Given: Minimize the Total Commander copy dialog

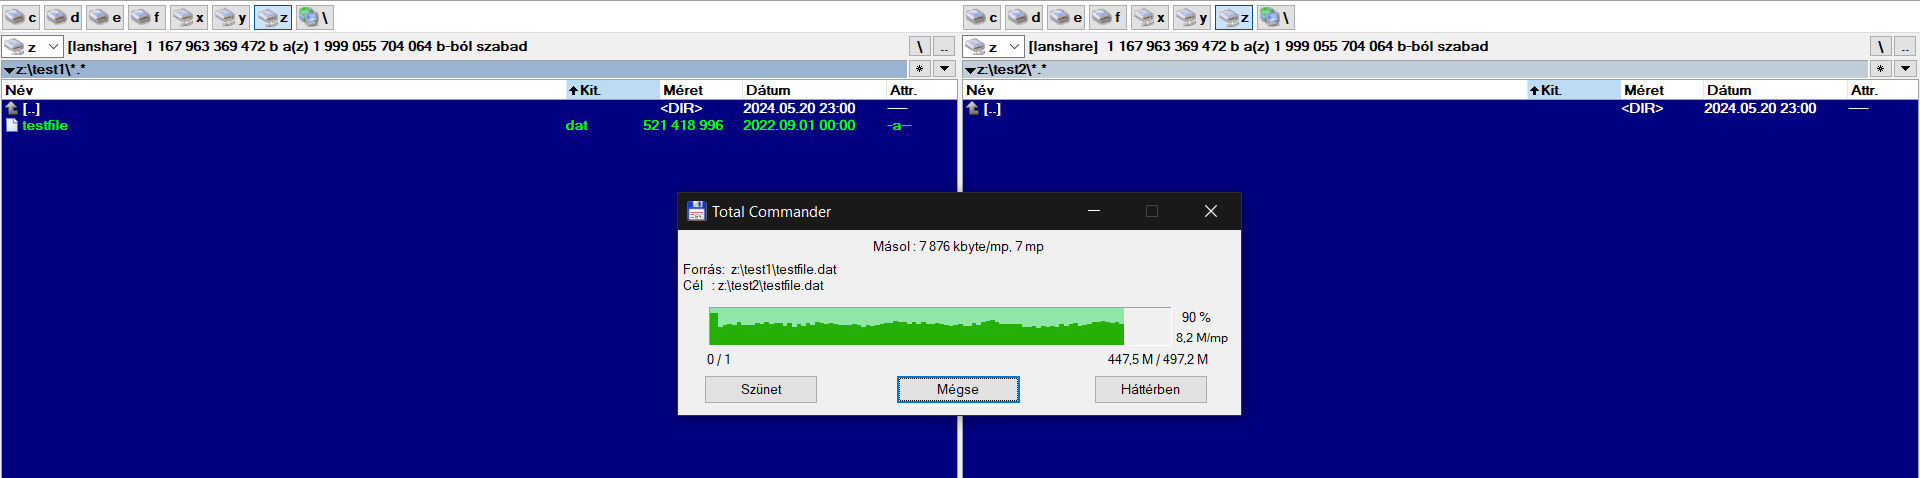Looking at the screenshot, I should point(1094,211).
